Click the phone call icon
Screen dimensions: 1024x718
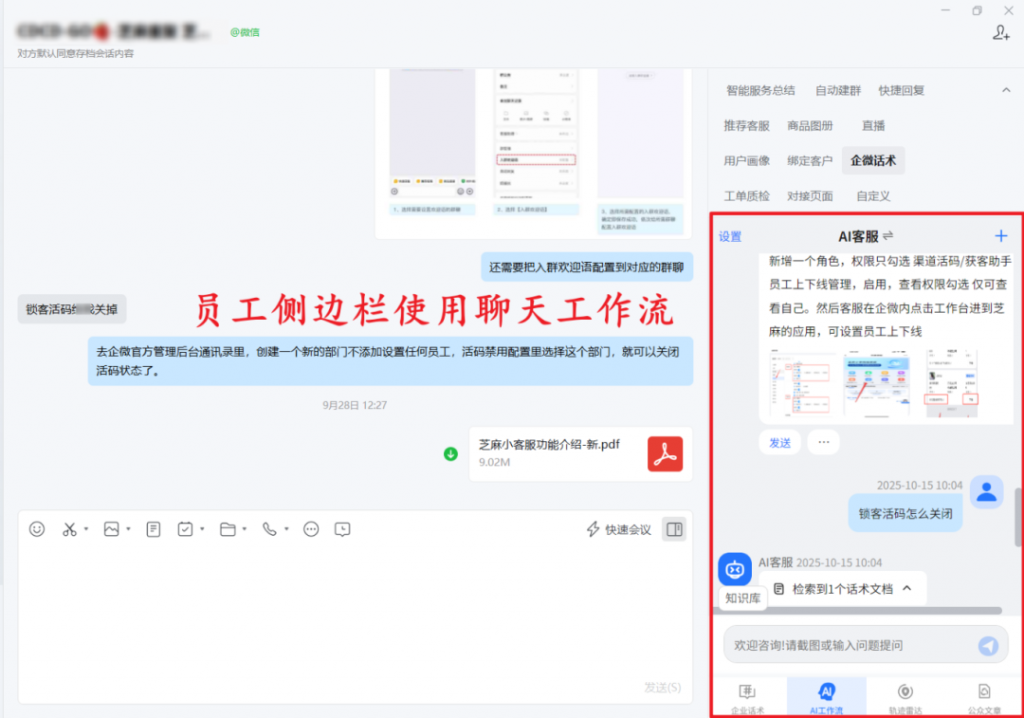pos(269,529)
